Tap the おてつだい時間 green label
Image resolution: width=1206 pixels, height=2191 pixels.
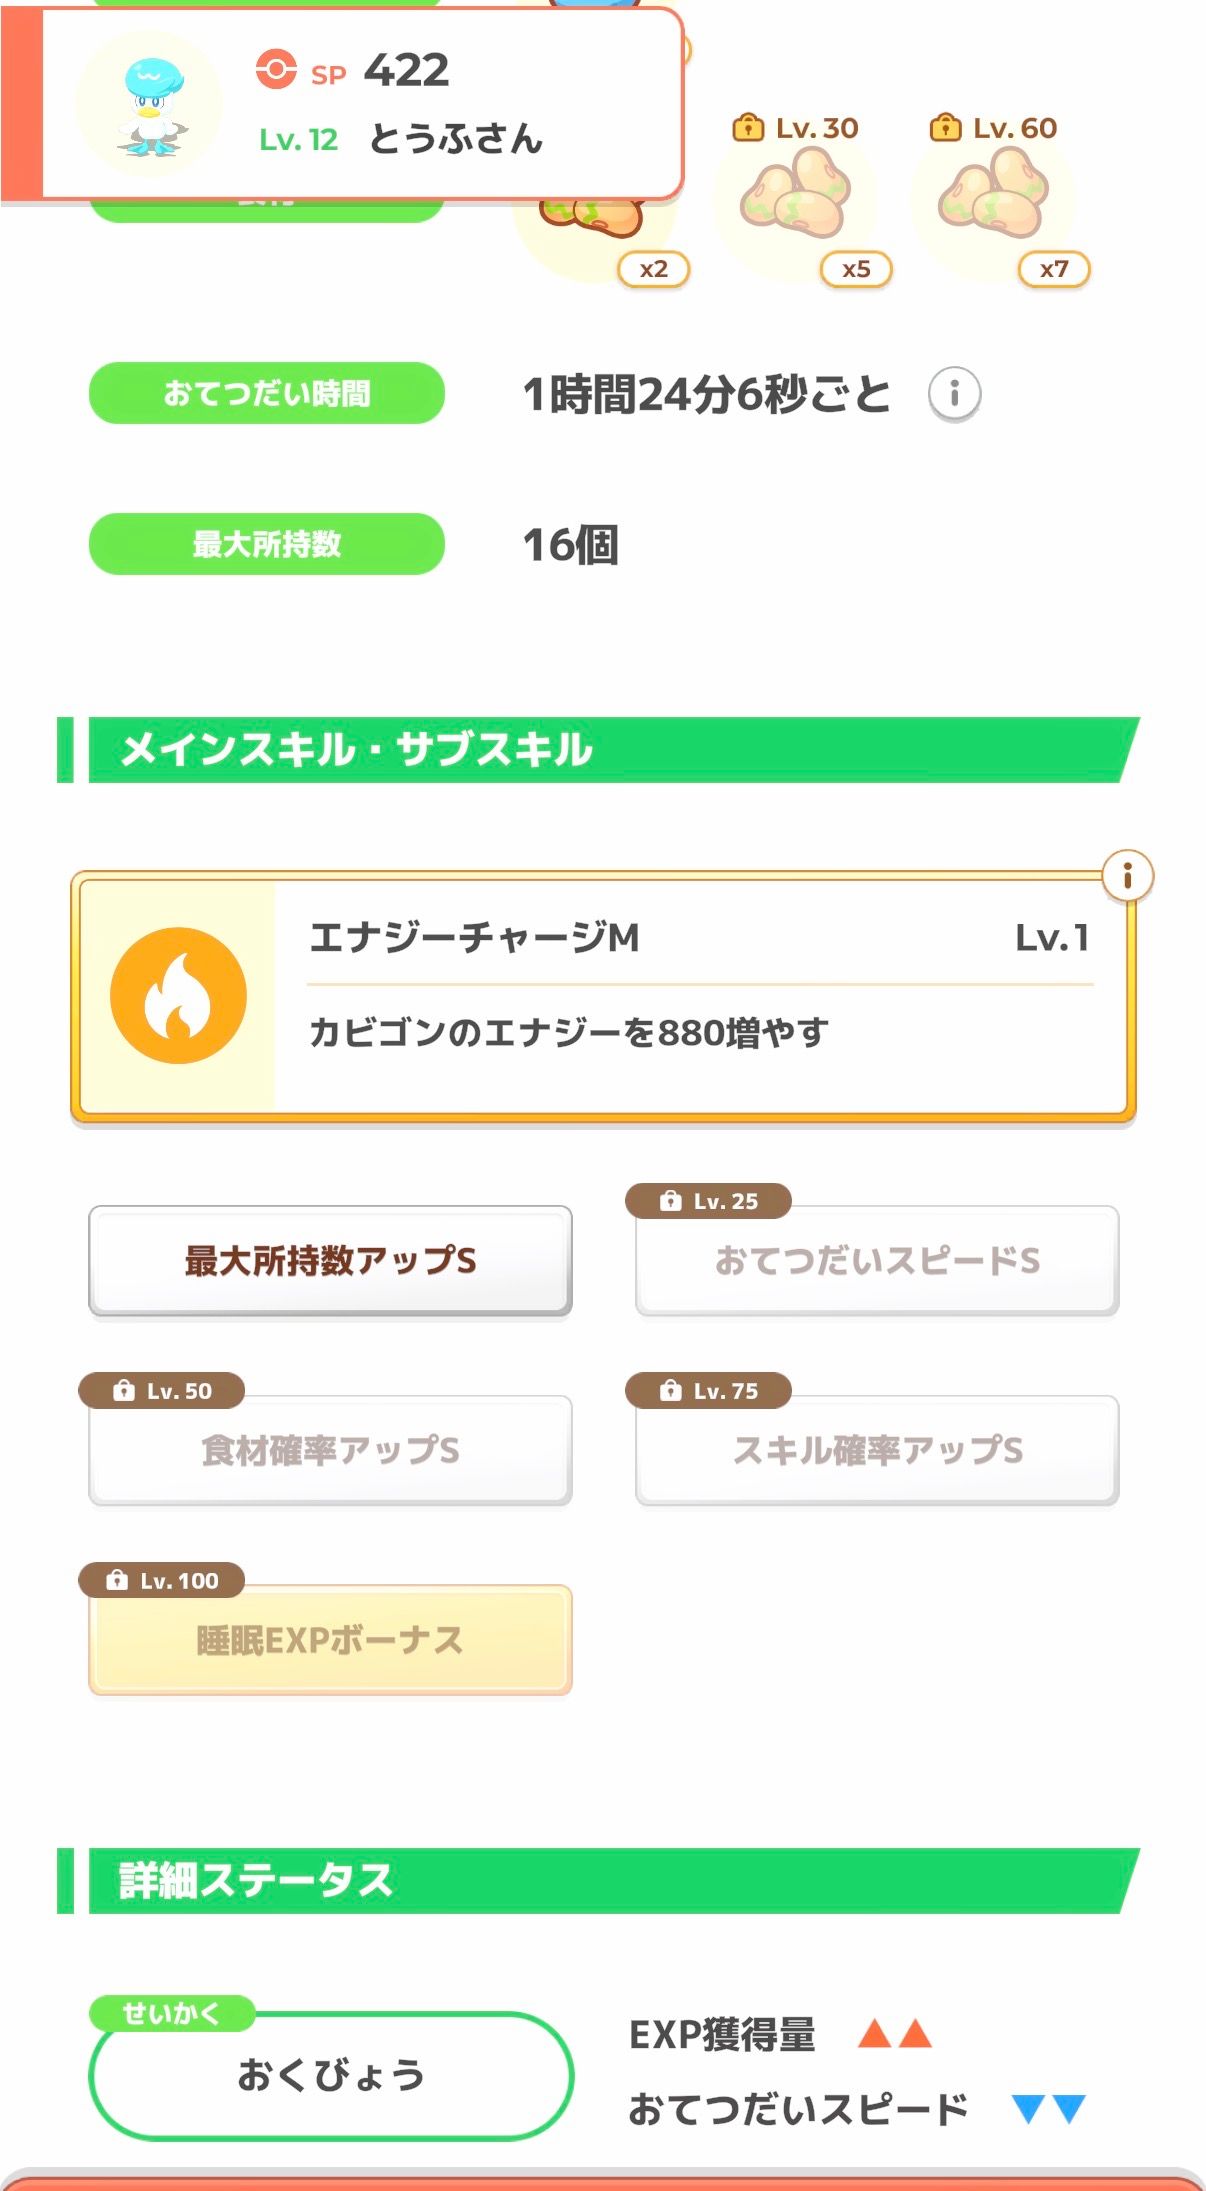click(x=267, y=393)
